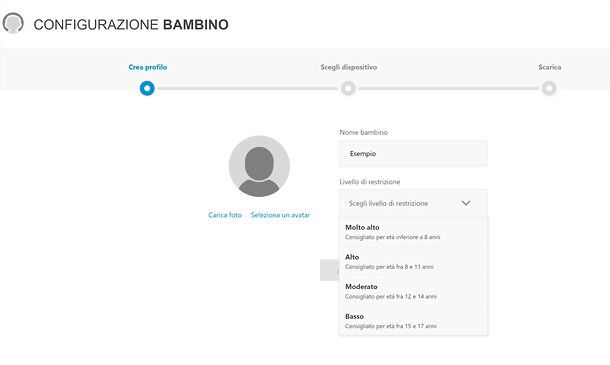Screen dimensions: 610x365
Task: Click the Nome bambino label
Action: tap(363, 132)
